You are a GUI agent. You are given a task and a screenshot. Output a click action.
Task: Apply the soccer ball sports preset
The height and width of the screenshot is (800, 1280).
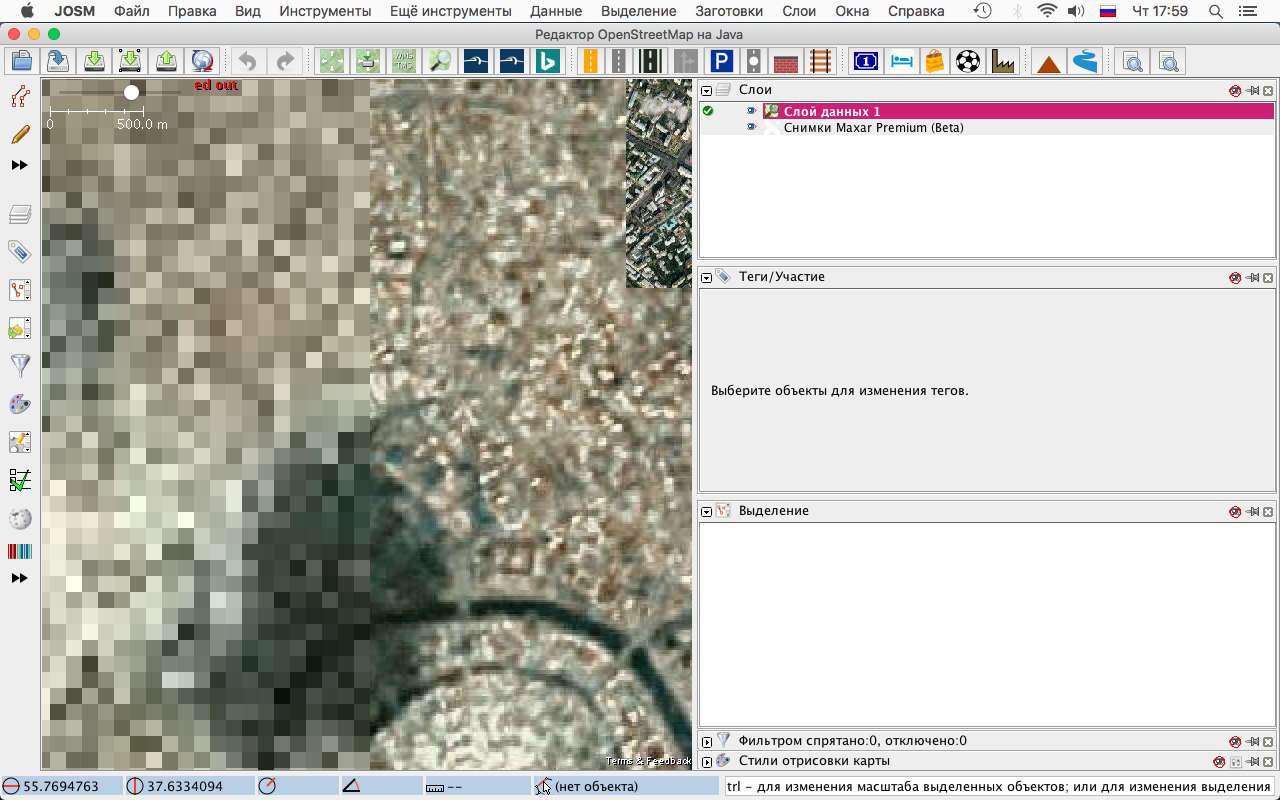pos(968,61)
